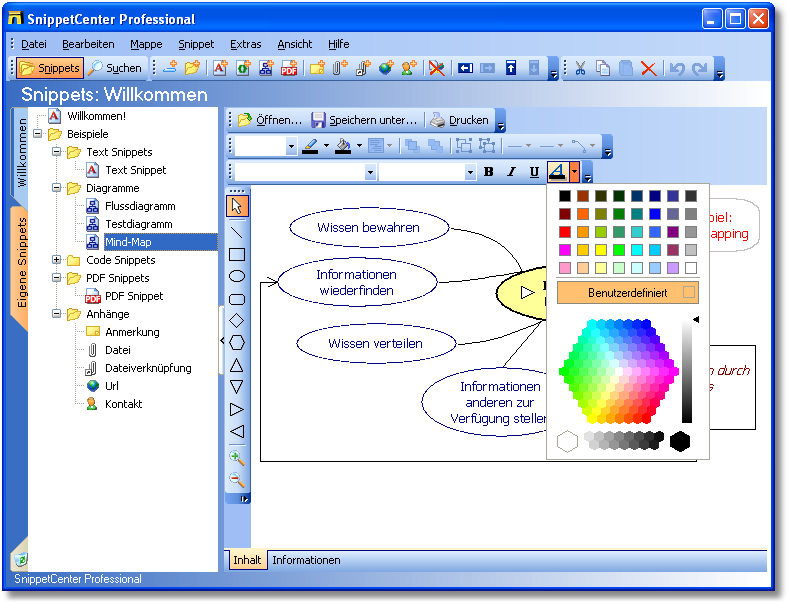
Task: Expand the Code Snippets folder
Action: pos(56,260)
